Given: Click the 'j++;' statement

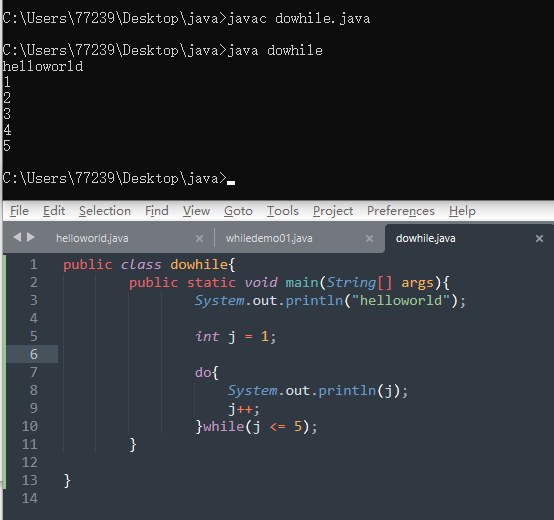Looking at the screenshot, I should (244, 409).
